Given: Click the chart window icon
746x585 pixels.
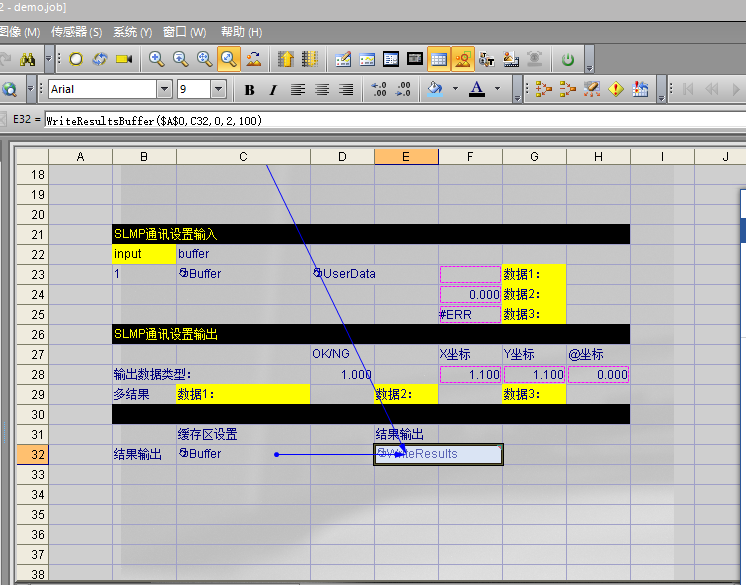Looking at the screenshot, I should point(367,59).
